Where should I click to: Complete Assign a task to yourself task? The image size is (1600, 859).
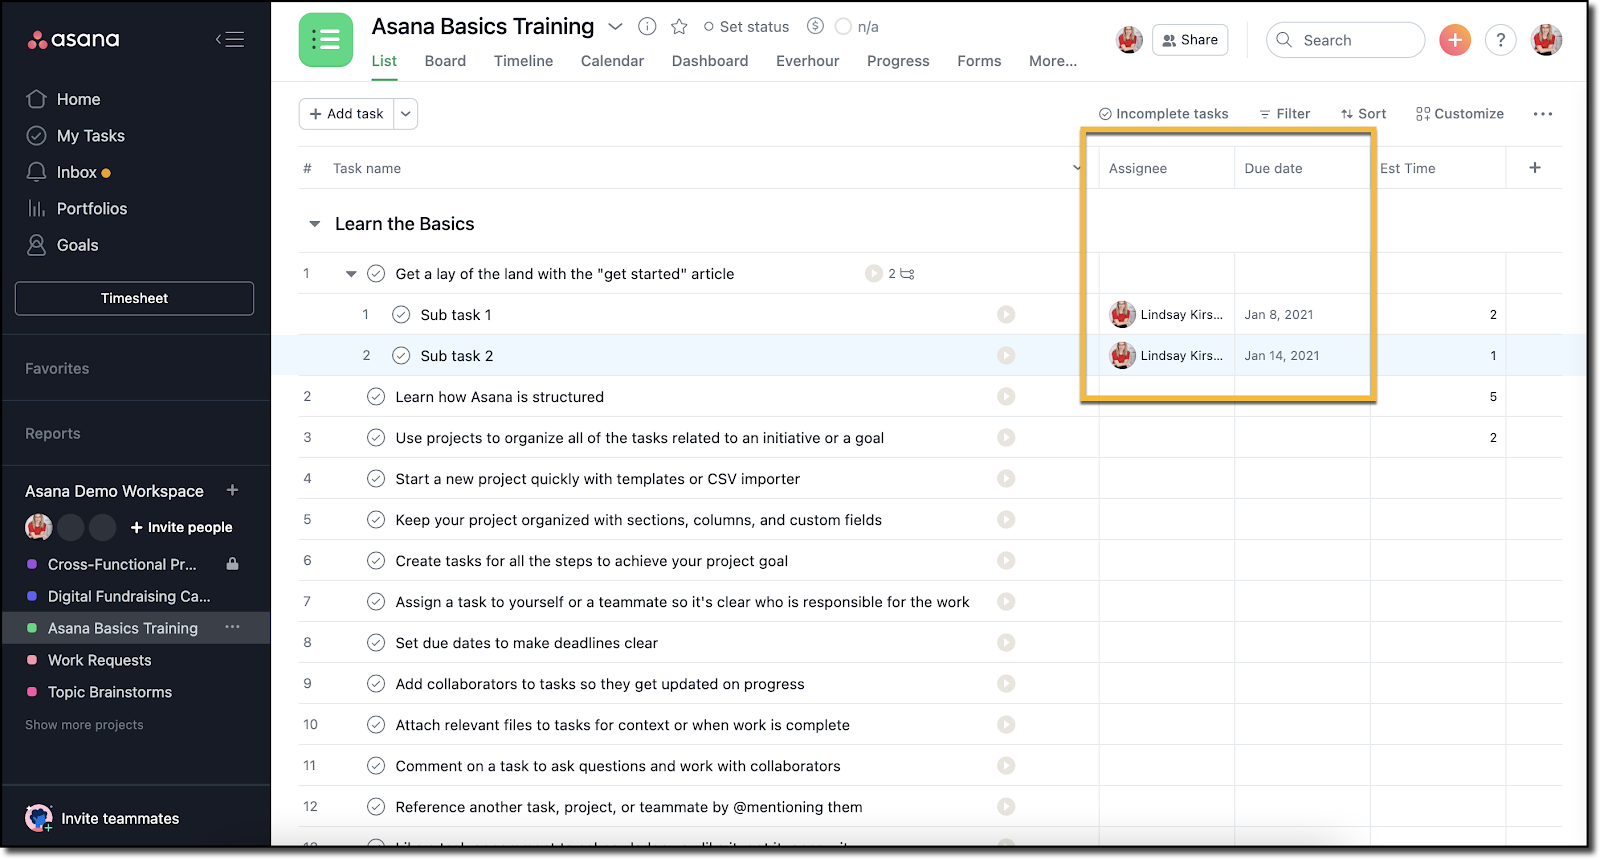(376, 602)
